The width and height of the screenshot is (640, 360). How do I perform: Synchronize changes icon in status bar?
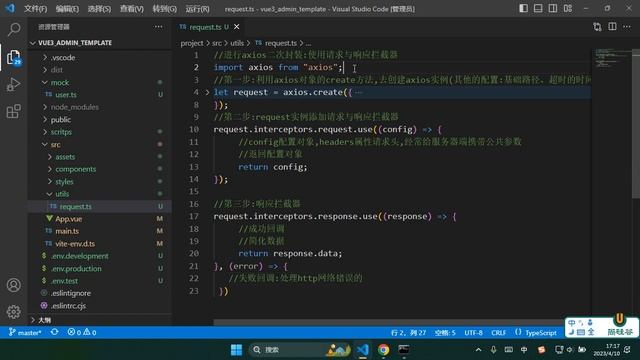pos(54,332)
